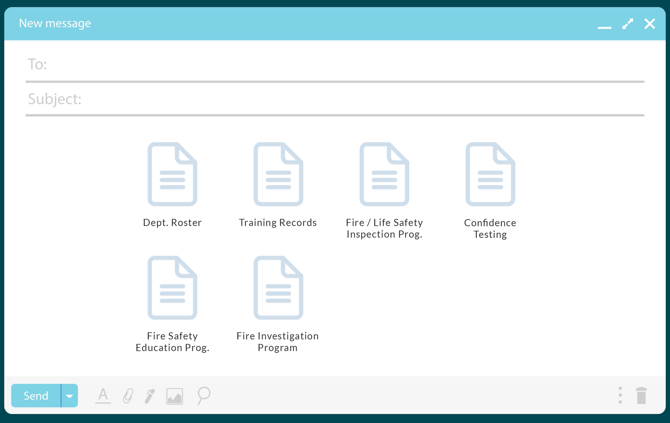Screen dimensions: 670x423
Task: Close the New message window
Action: [x=650, y=24]
